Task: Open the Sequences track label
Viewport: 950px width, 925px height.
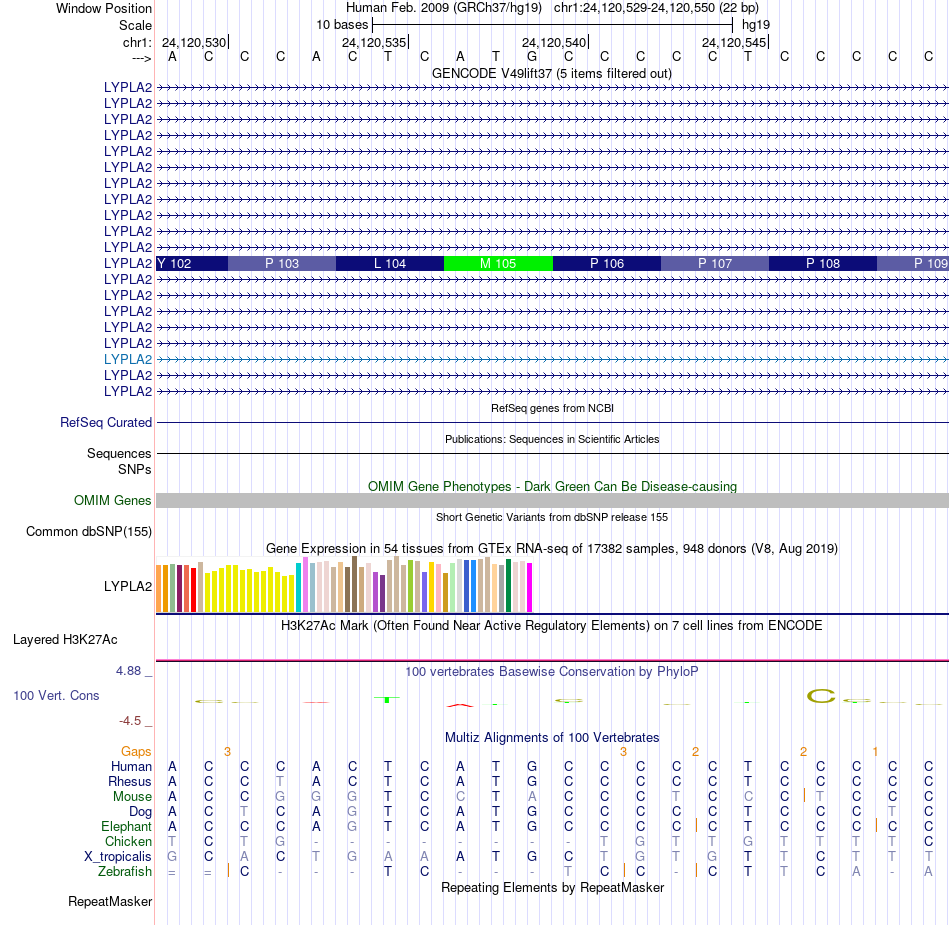Action: tap(119, 453)
